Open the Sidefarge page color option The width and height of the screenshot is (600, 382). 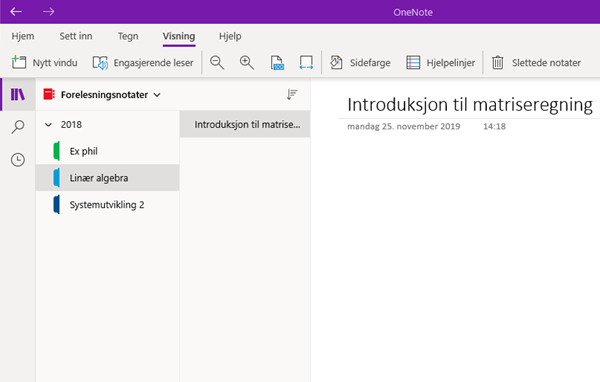[x=370, y=63]
